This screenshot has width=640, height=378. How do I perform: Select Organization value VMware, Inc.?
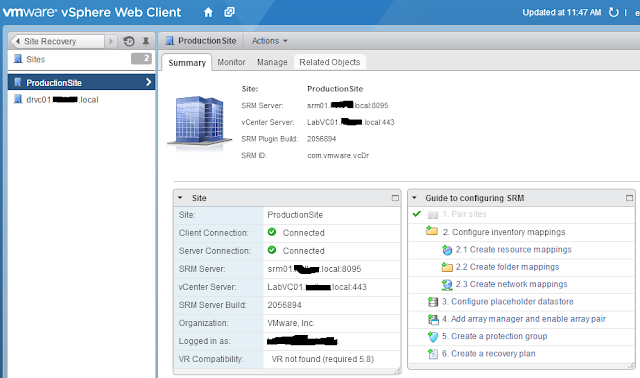291,323
